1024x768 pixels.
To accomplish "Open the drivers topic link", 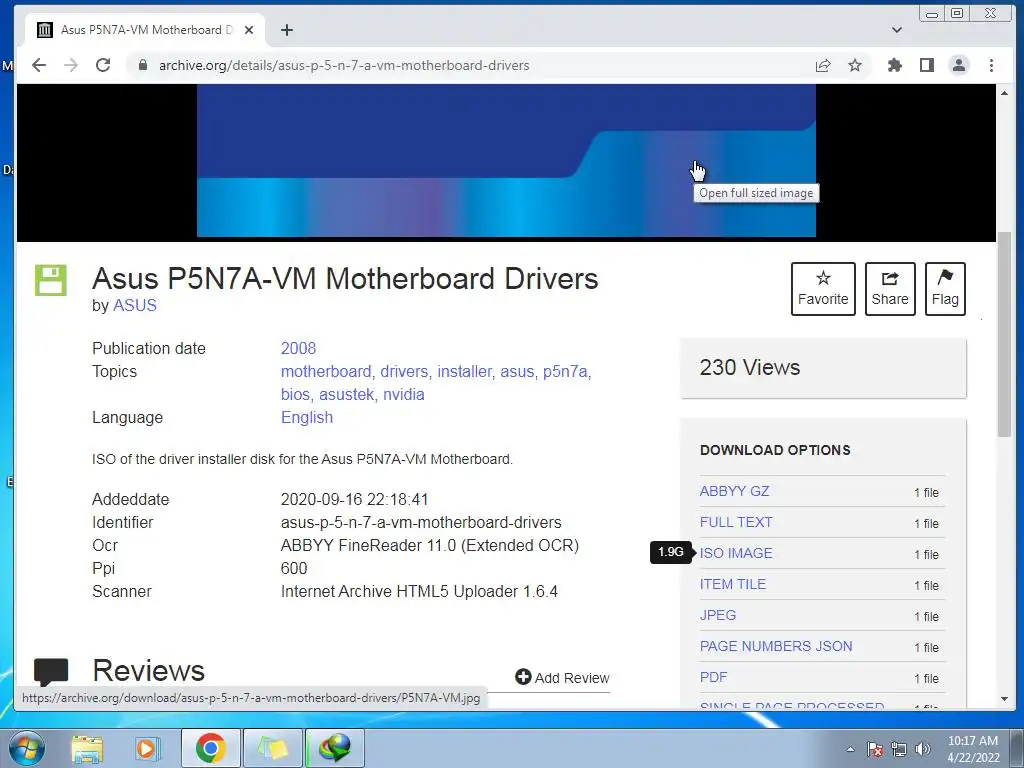I will (x=404, y=371).
